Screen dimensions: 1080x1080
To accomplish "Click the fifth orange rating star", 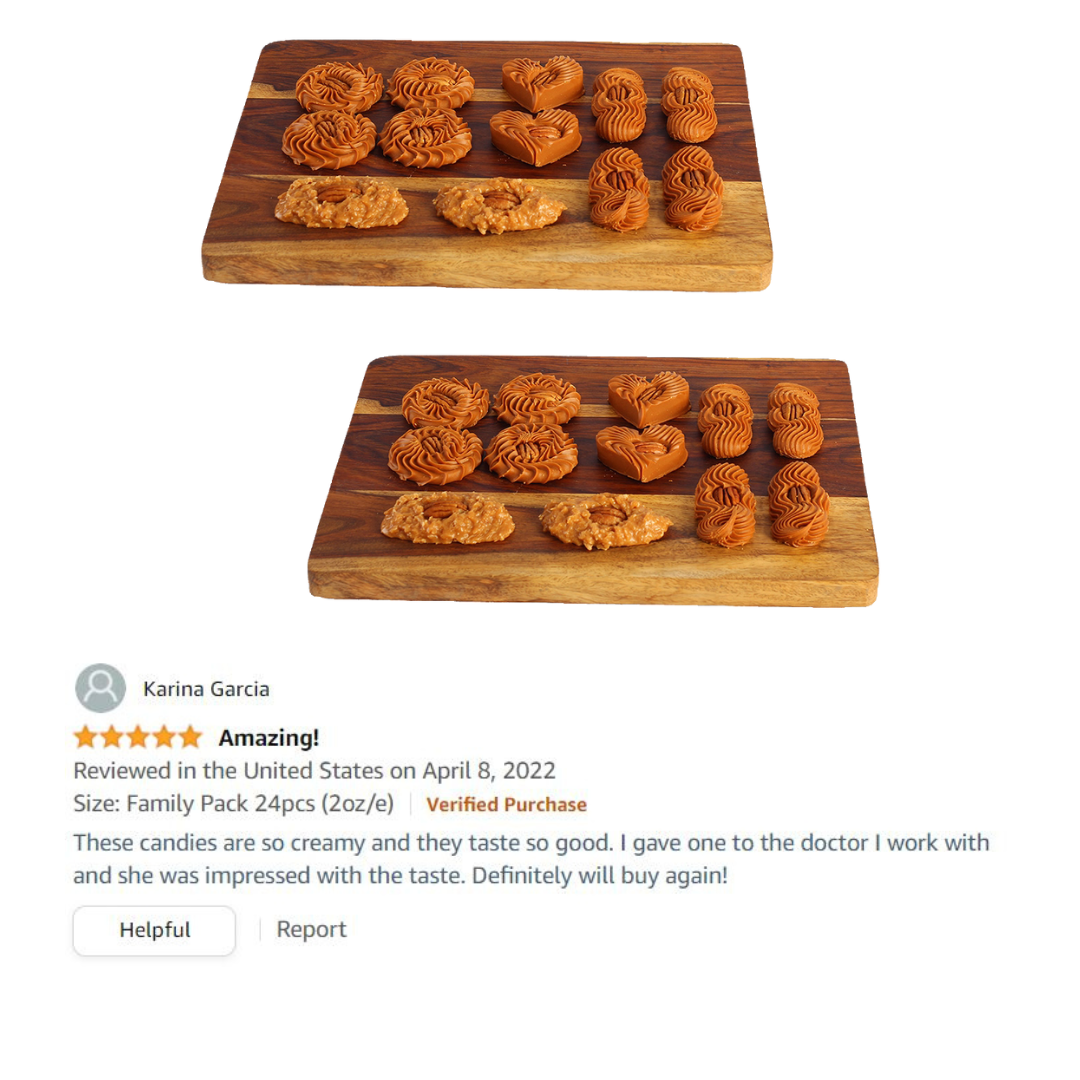I will (190, 737).
